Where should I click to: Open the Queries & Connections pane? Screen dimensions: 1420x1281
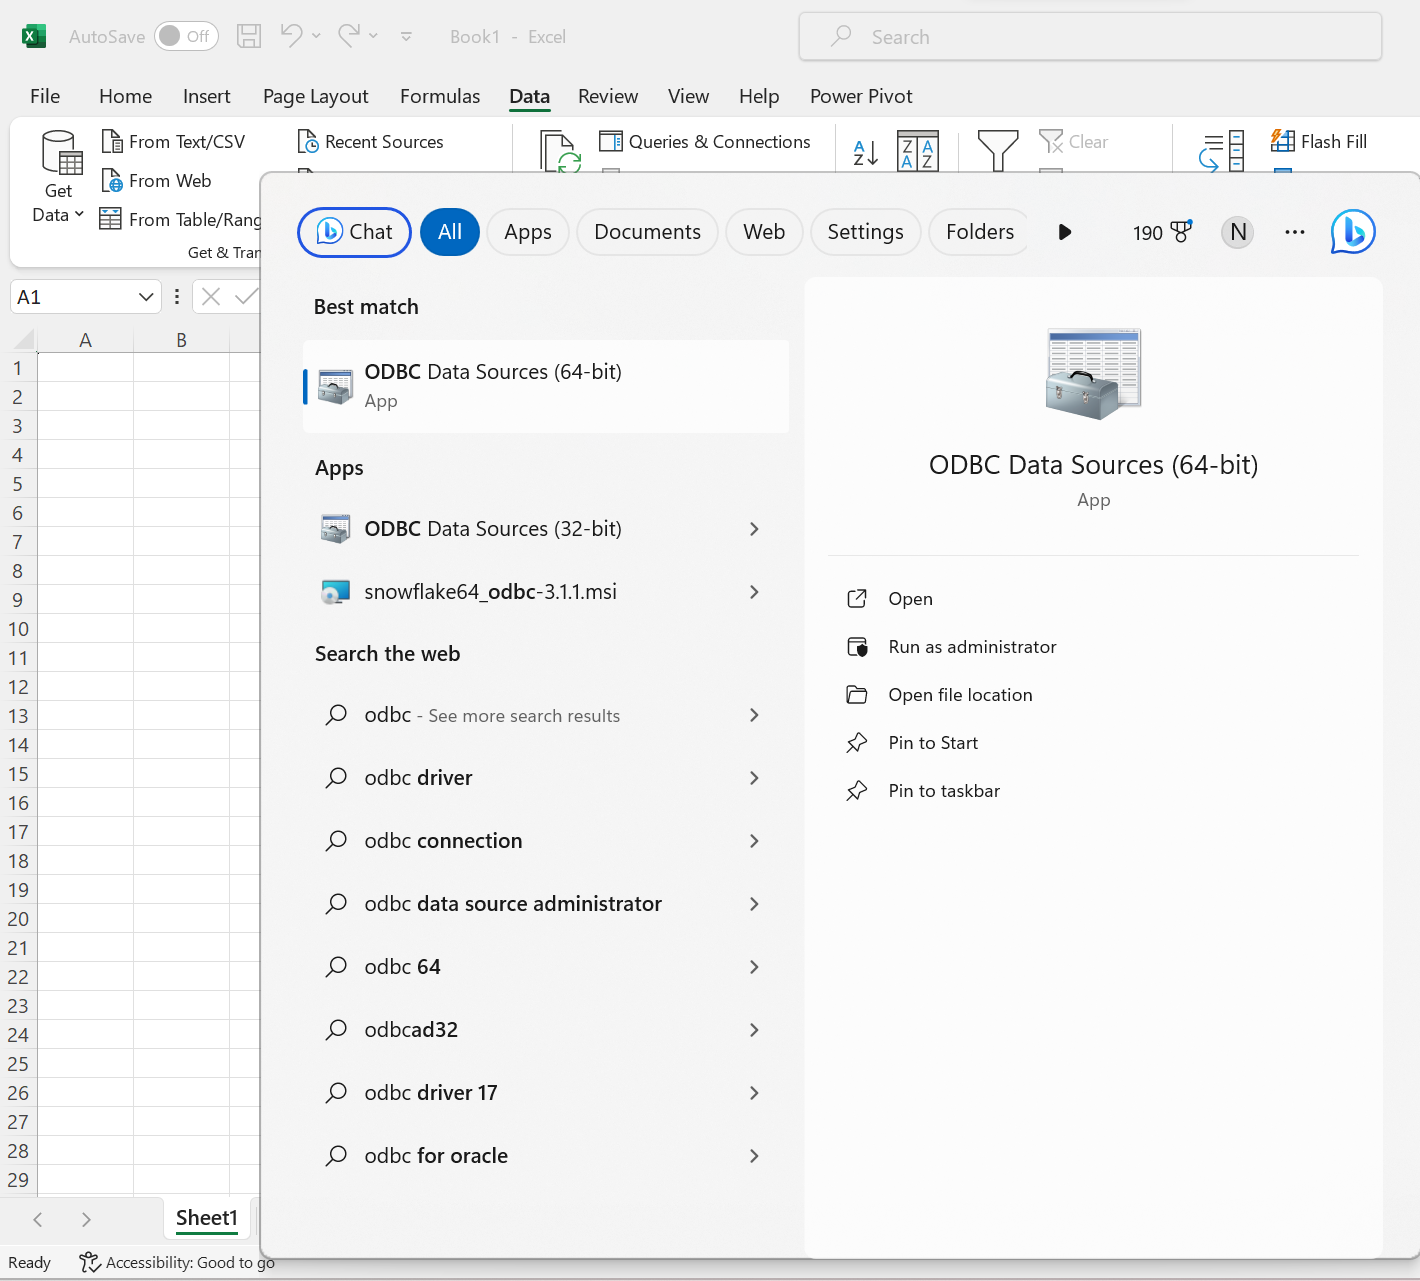706,141
